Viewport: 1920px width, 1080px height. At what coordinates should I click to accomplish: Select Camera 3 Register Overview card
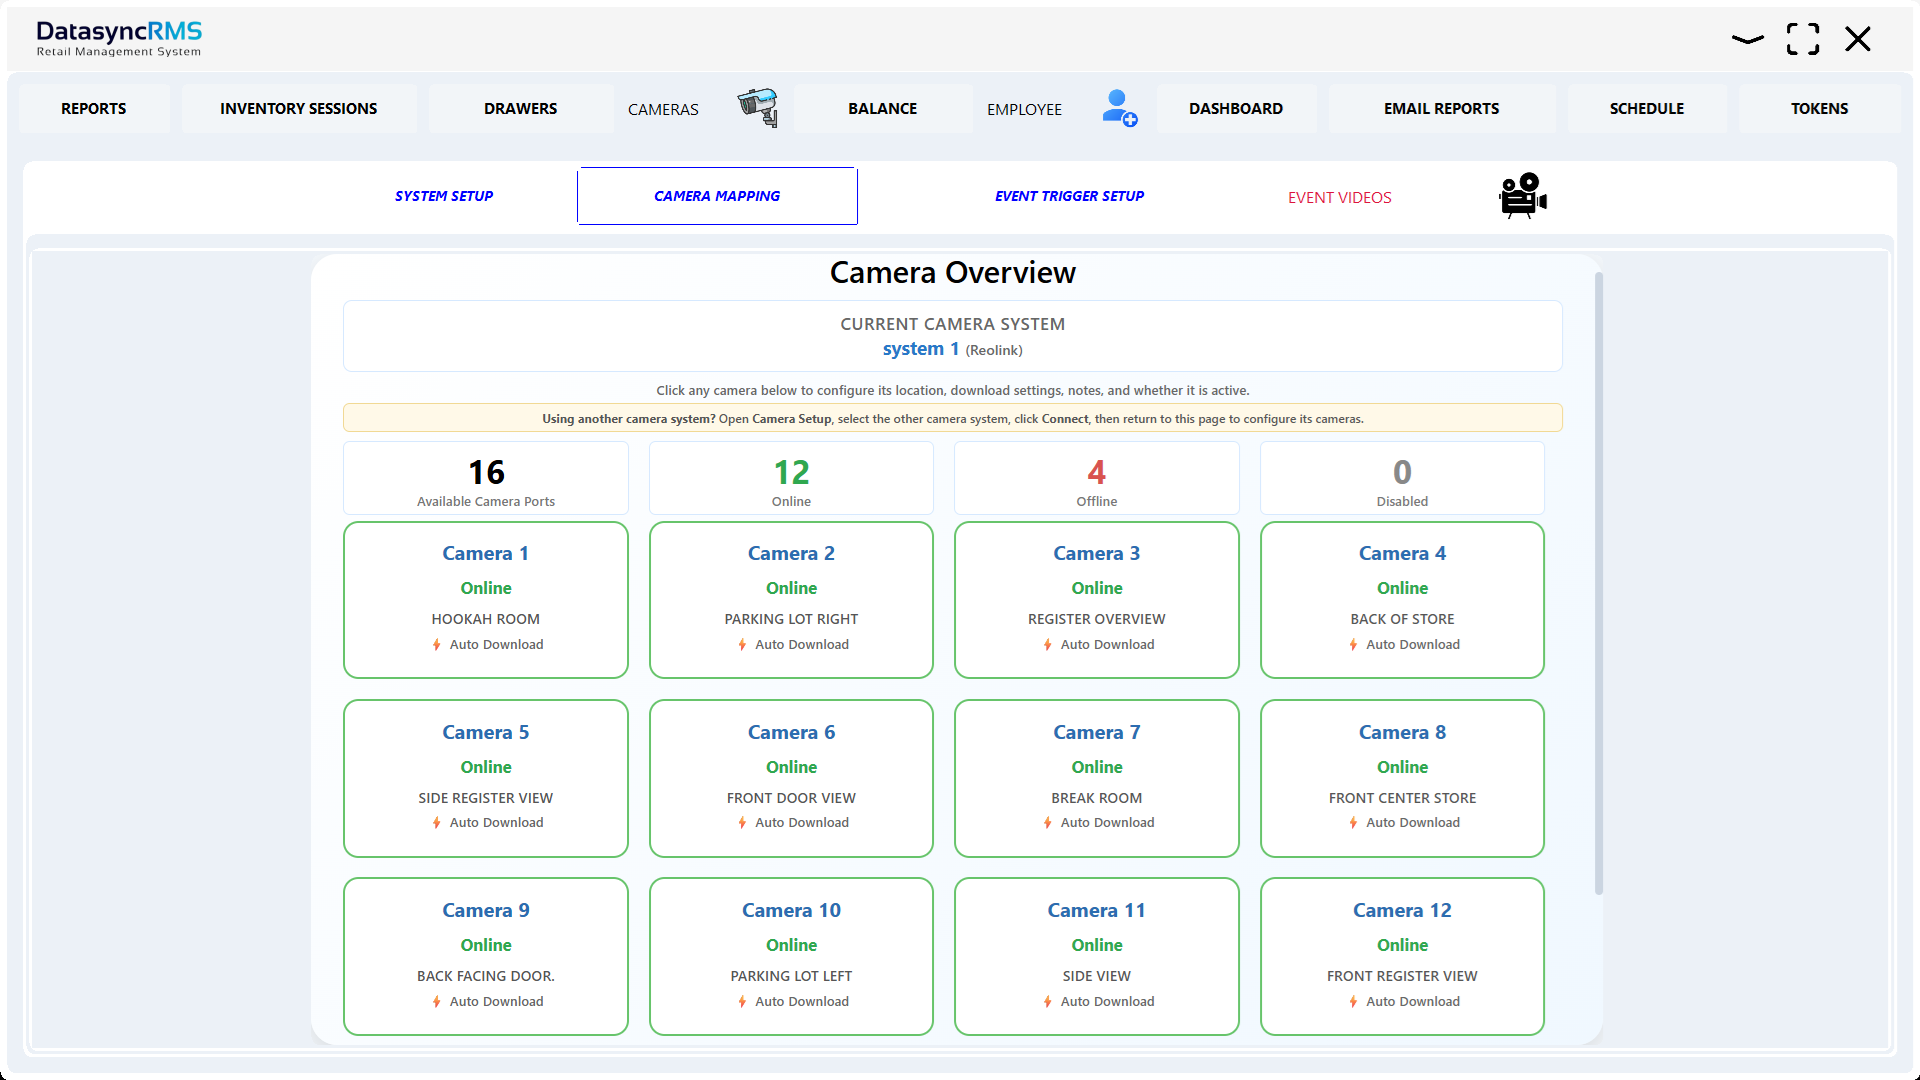tap(1097, 600)
